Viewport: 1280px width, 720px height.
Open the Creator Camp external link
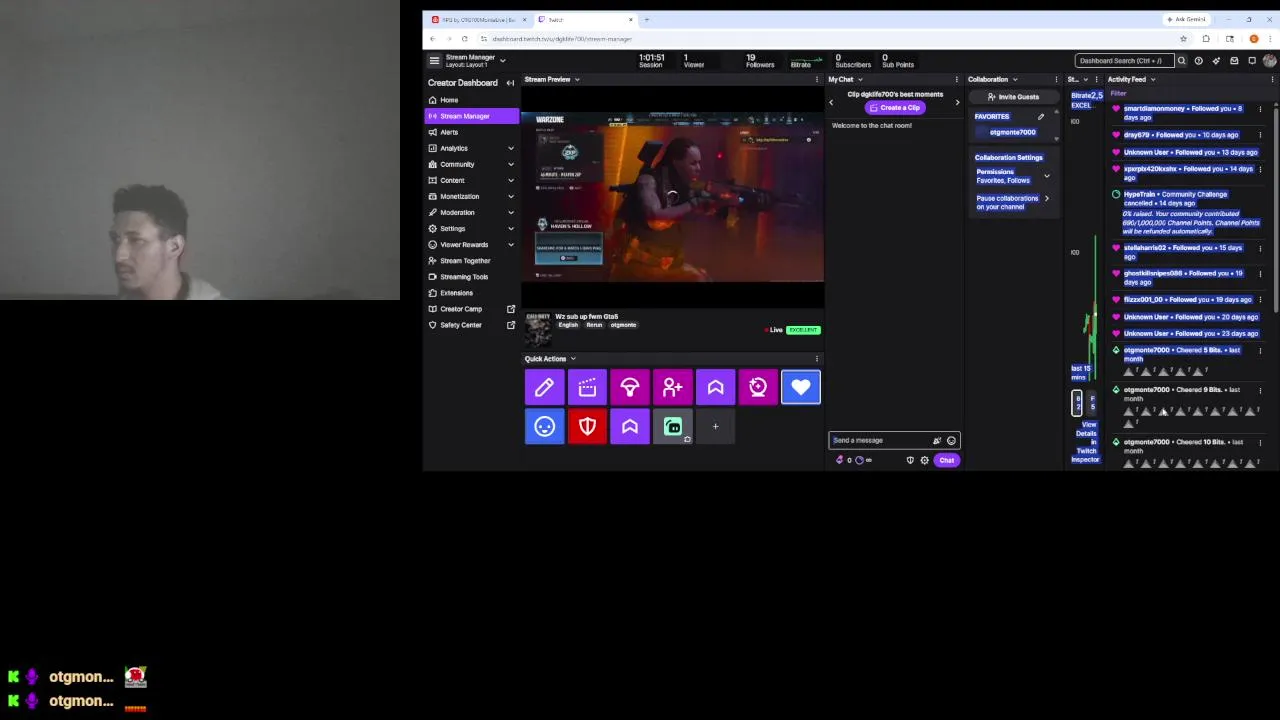[x=471, y=309]
